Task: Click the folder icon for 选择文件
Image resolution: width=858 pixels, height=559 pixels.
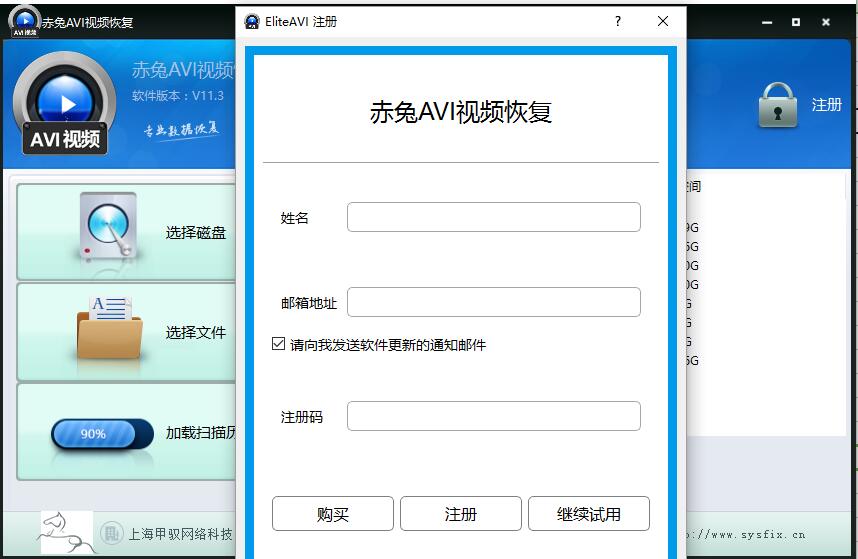Action: [109, 328]
